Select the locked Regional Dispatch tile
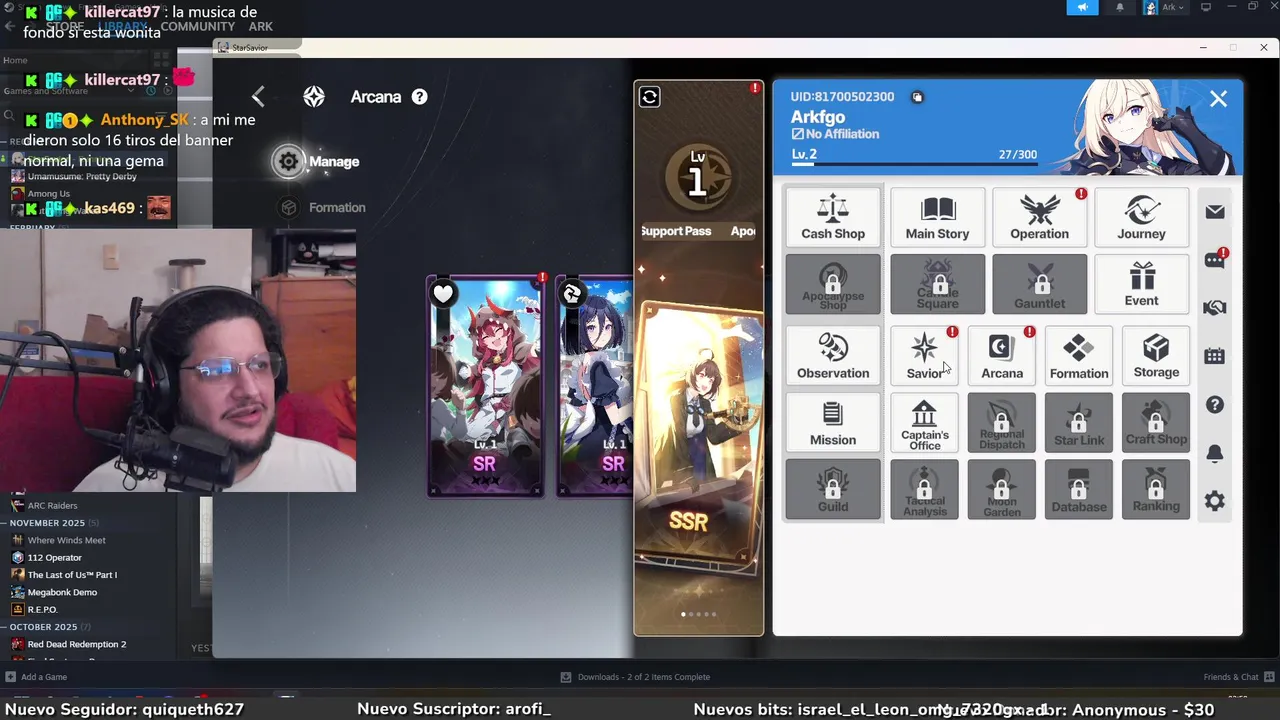The width and height of the screenshot is (1280, 720). [1002, 422]
